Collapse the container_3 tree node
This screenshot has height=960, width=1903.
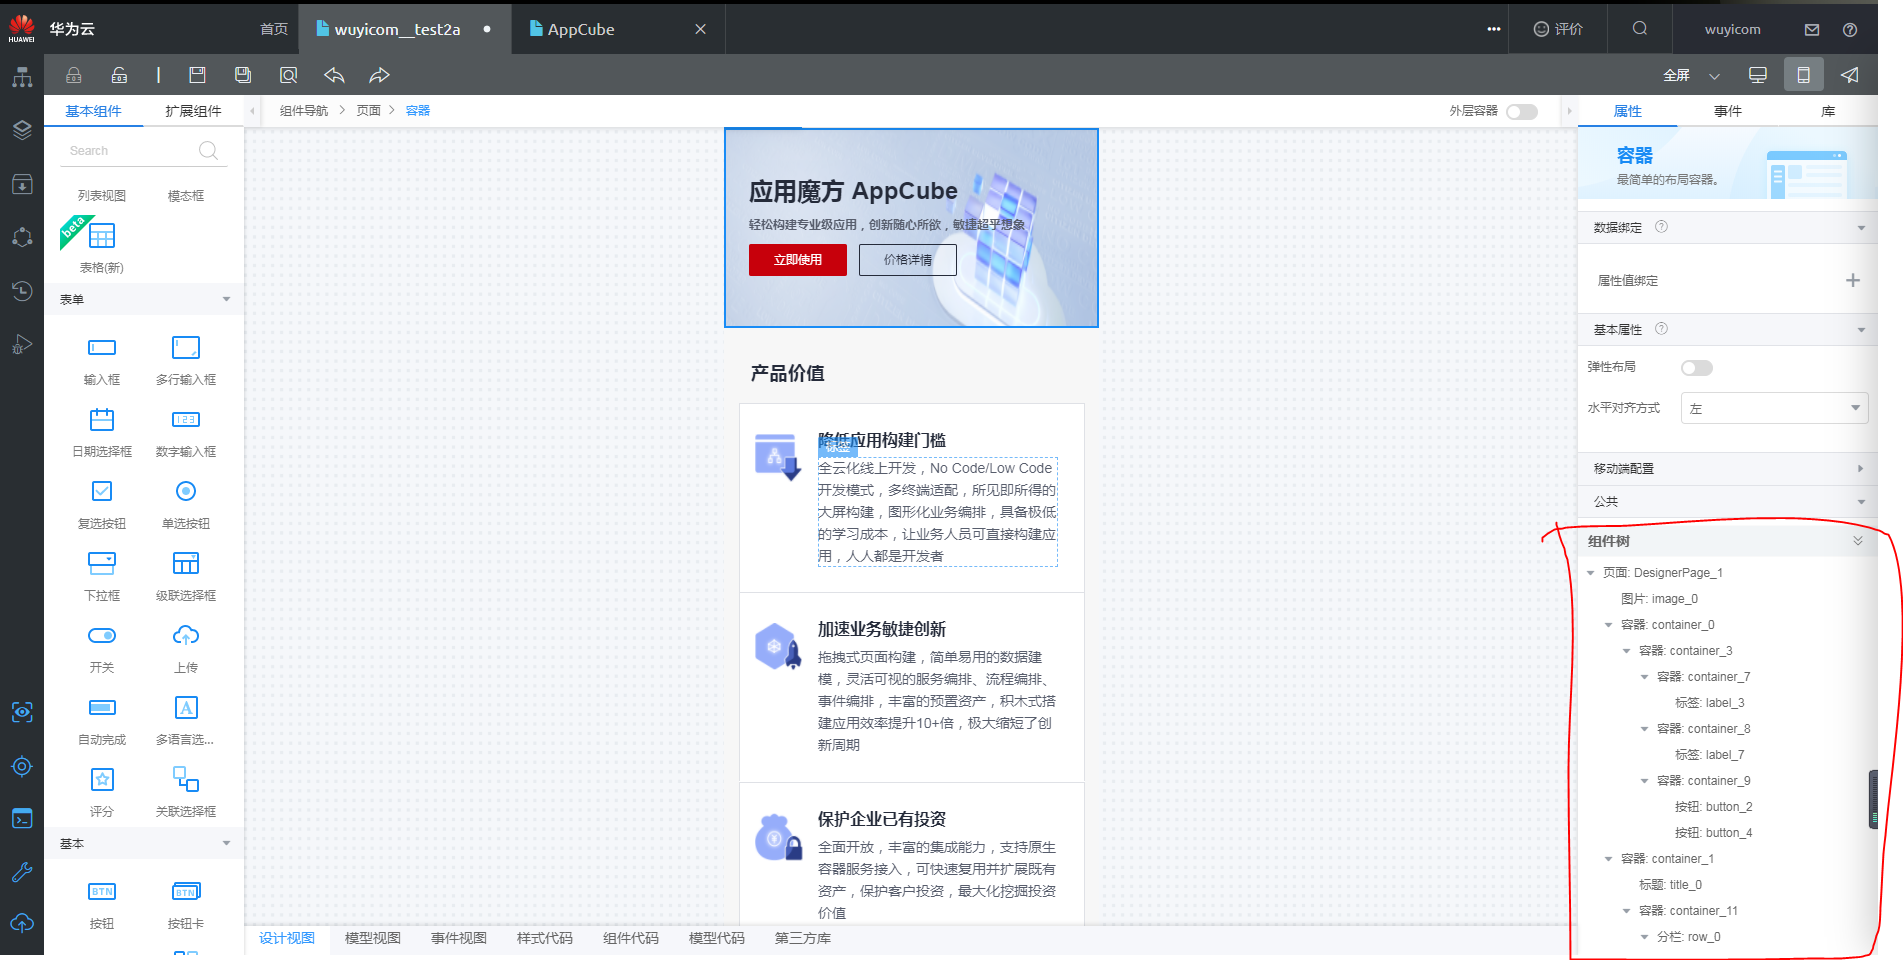[x=1627, y=651]
